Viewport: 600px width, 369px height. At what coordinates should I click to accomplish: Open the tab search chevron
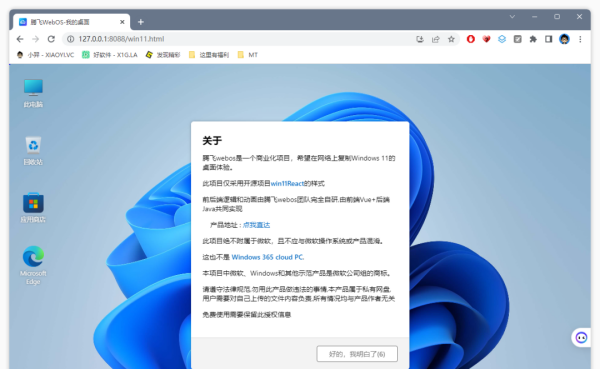[512, 17]
